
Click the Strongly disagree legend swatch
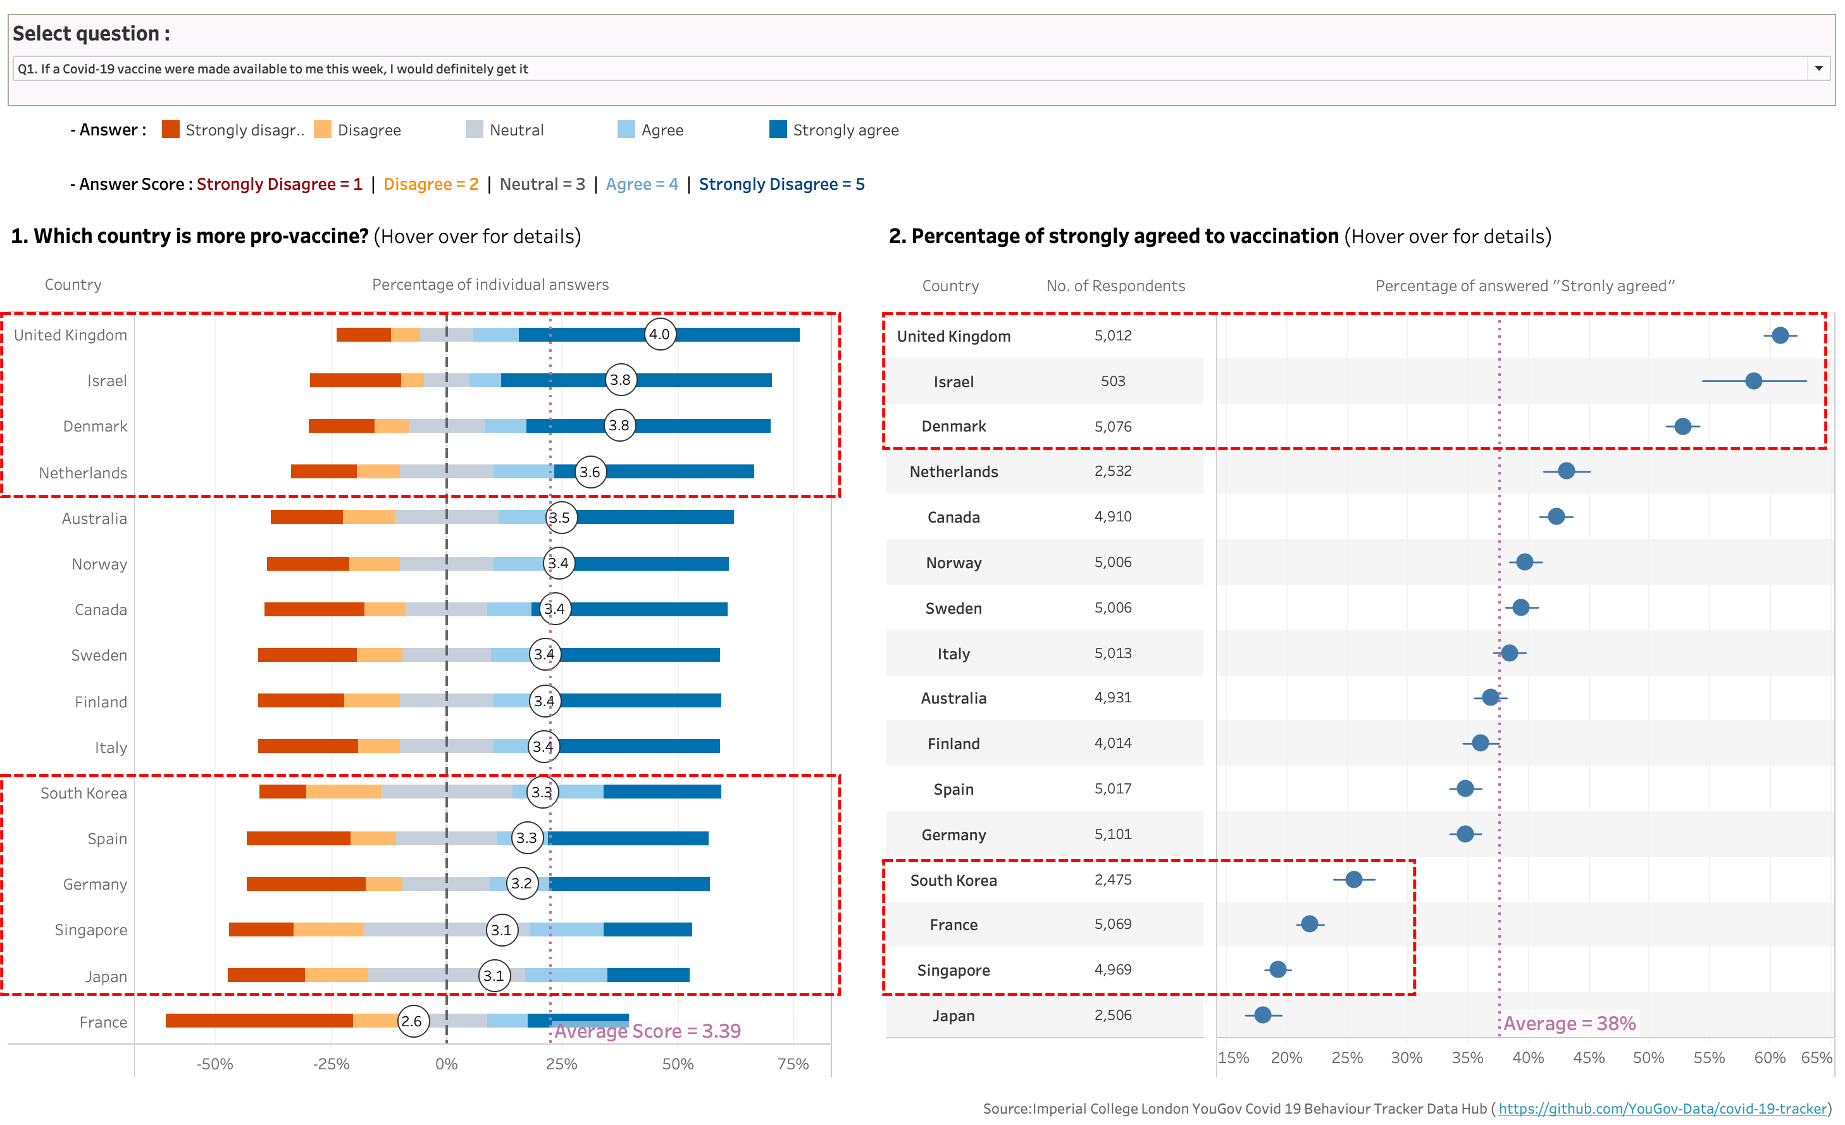pyautogui.click(x=171, y=129)
